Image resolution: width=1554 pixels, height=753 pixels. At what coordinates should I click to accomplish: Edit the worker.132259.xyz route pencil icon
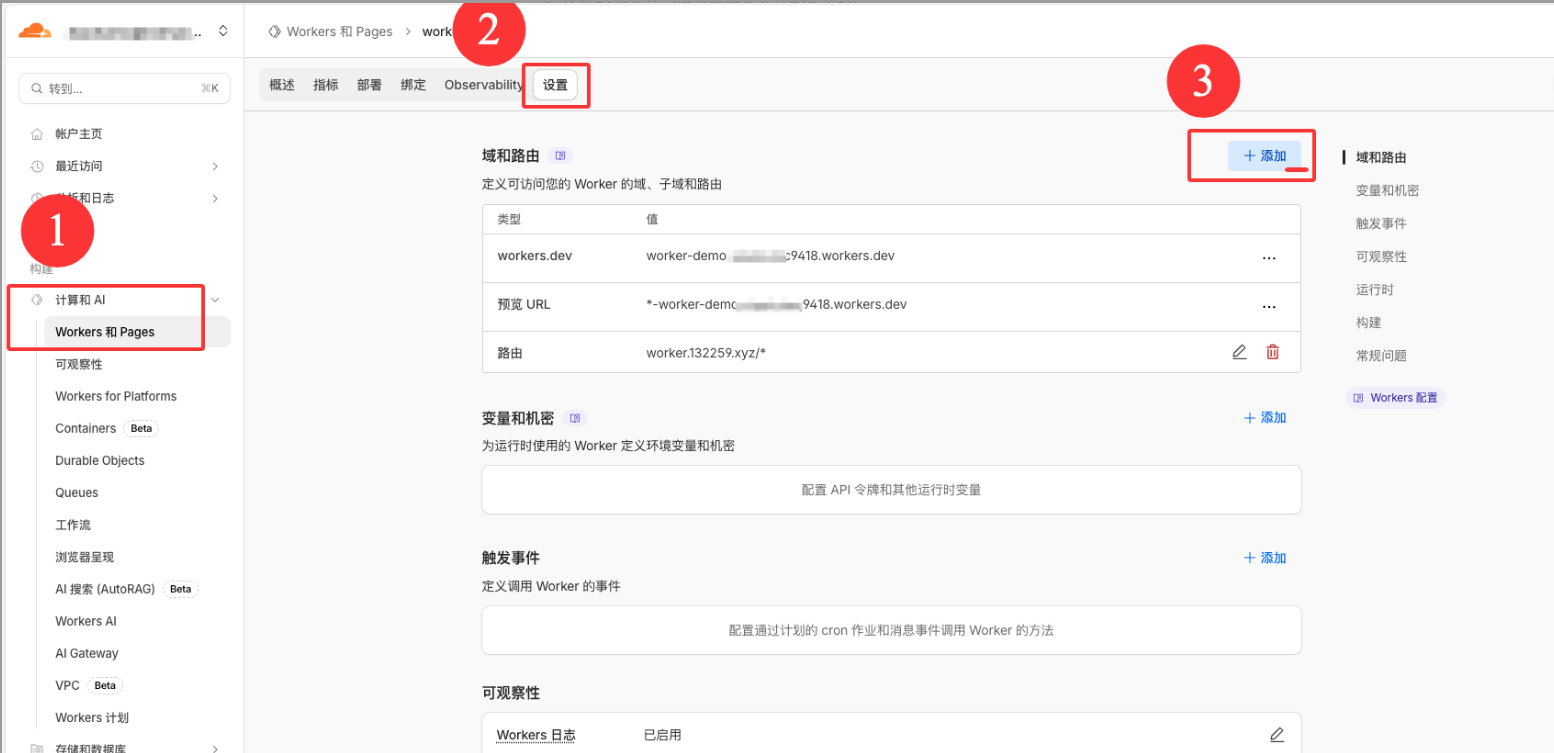[1239, 352]
